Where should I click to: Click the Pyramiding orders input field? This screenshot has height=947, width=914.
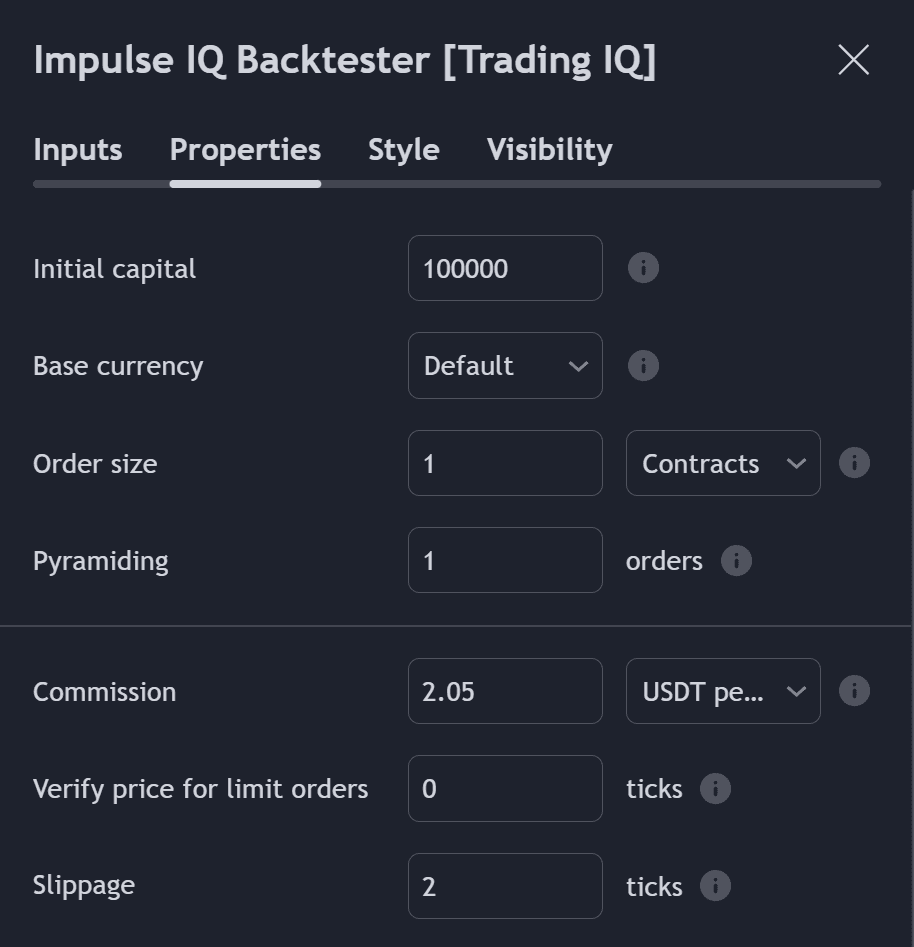pyautogui.click(x=505, y=560)
